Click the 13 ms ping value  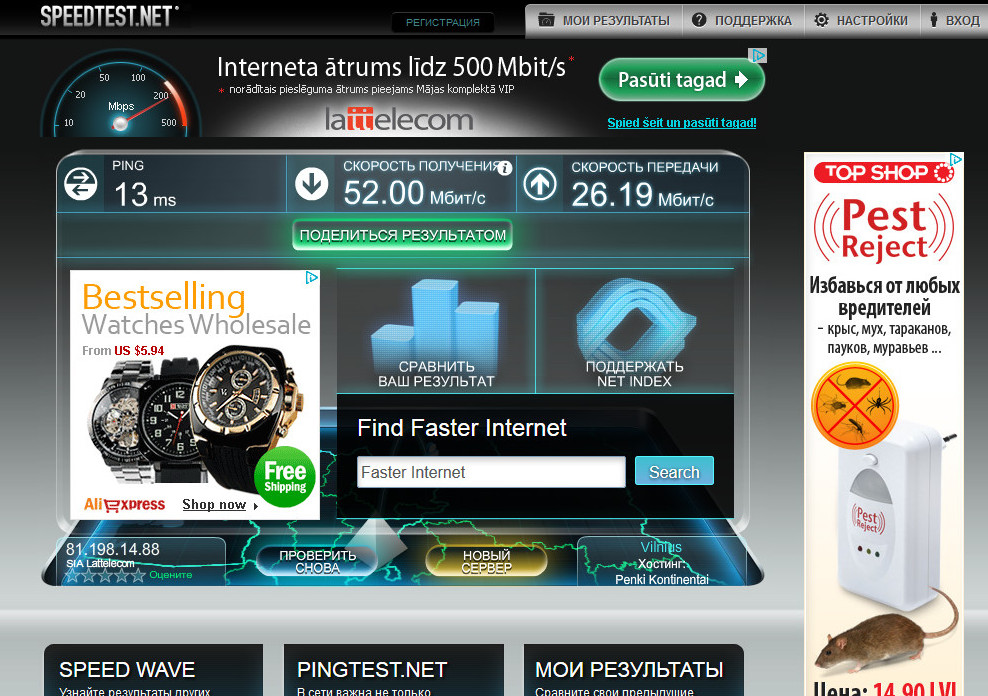[x=145, y=195]
